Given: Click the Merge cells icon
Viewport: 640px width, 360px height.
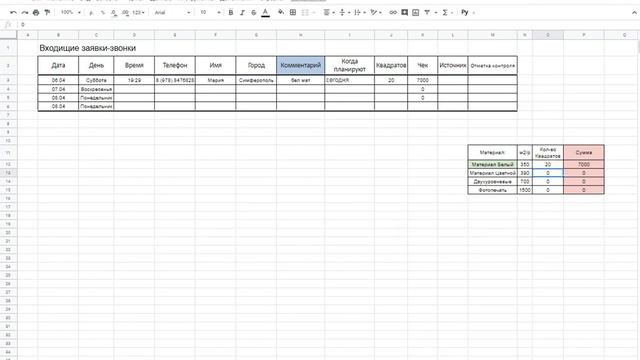Looking at the screenshot, I should 305,13.
